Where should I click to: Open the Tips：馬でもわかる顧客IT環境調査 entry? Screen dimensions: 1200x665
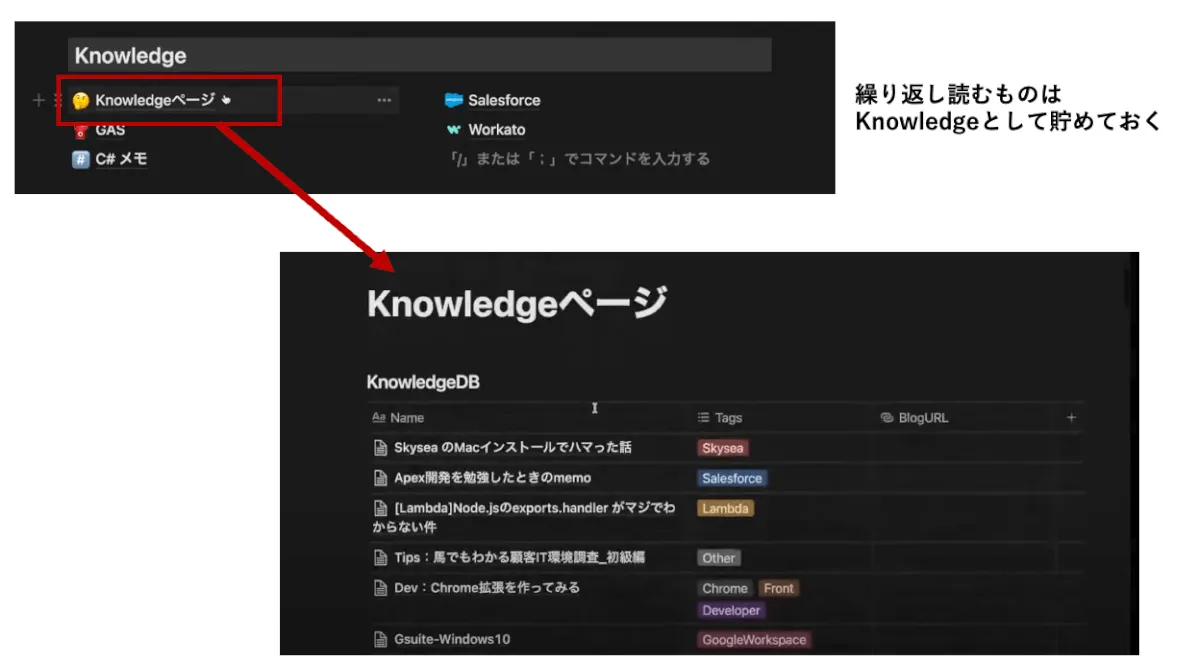tap(520, 557)
